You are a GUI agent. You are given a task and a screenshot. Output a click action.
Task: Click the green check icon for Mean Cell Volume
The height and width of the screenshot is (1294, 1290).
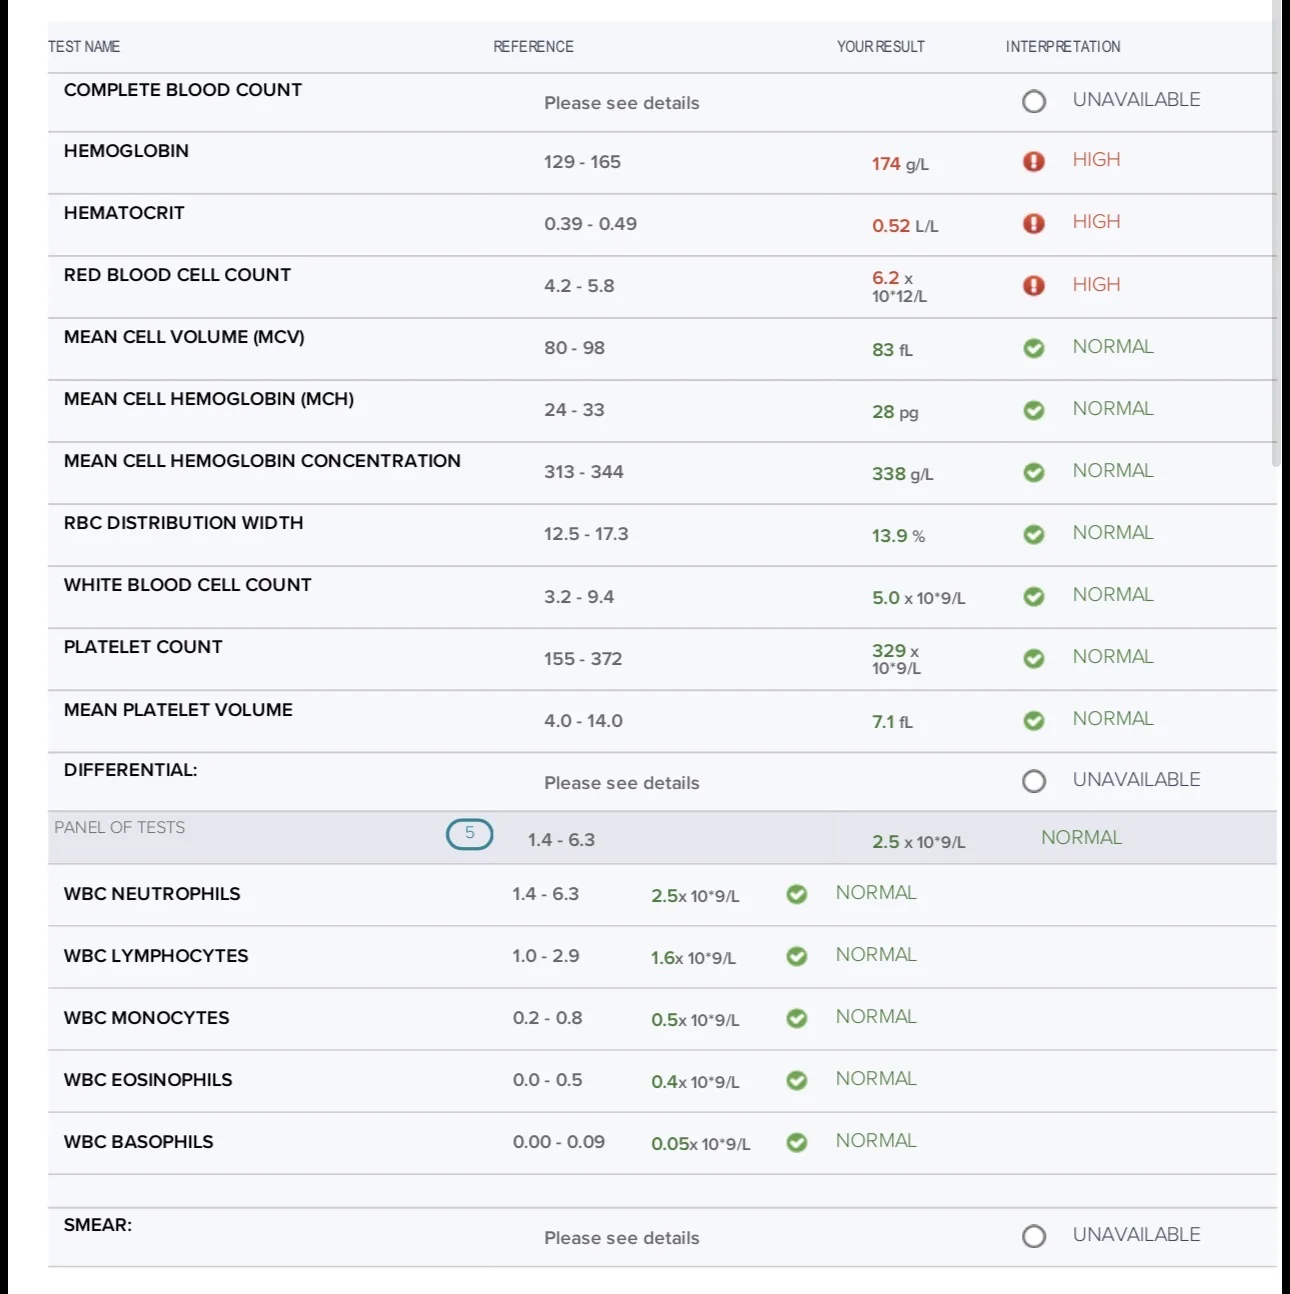click(x=1034, y=348)
